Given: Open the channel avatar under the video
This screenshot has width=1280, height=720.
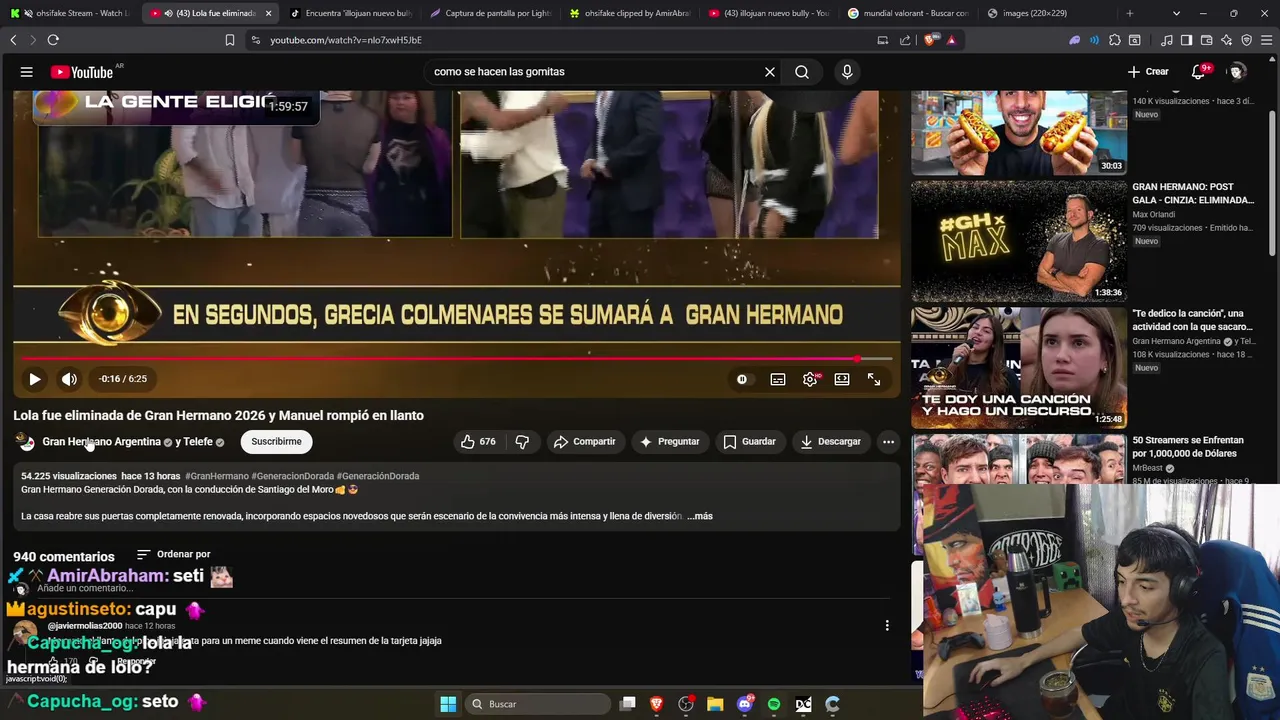Looking at the screenshot, I should [x=26, y=441].
